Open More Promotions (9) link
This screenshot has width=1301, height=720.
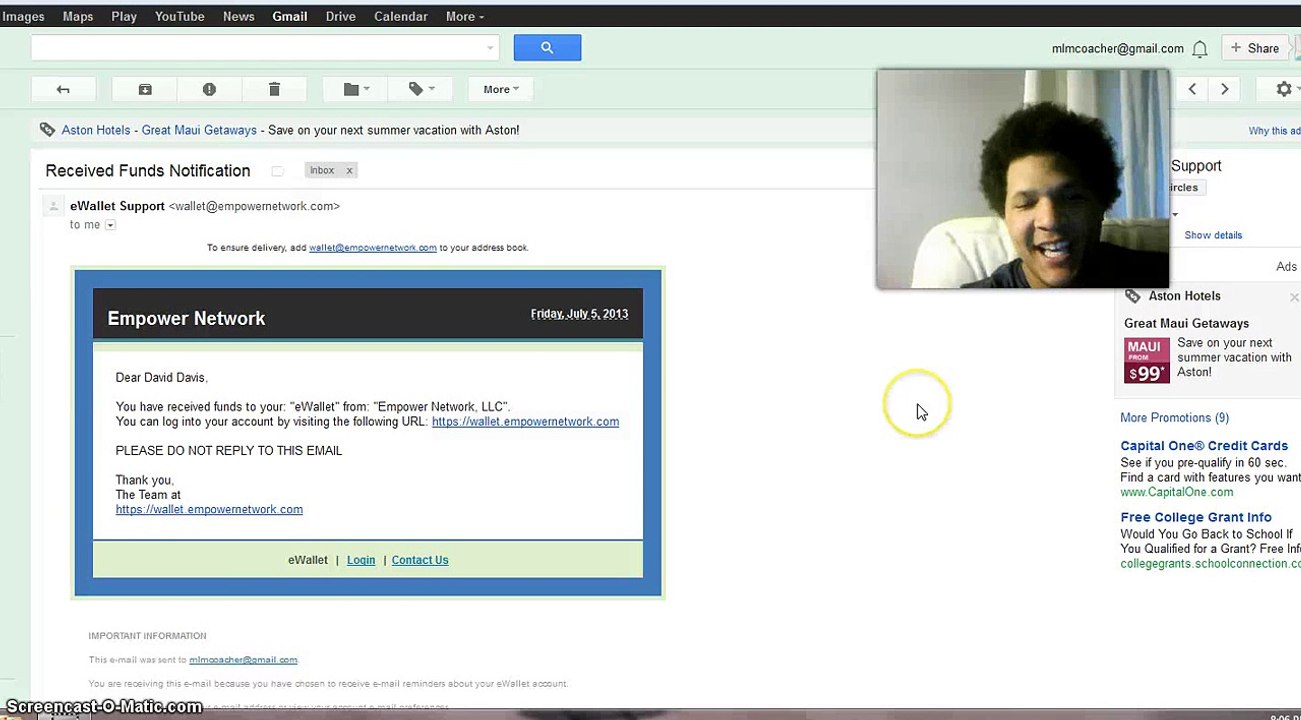tap(1174, 417)
